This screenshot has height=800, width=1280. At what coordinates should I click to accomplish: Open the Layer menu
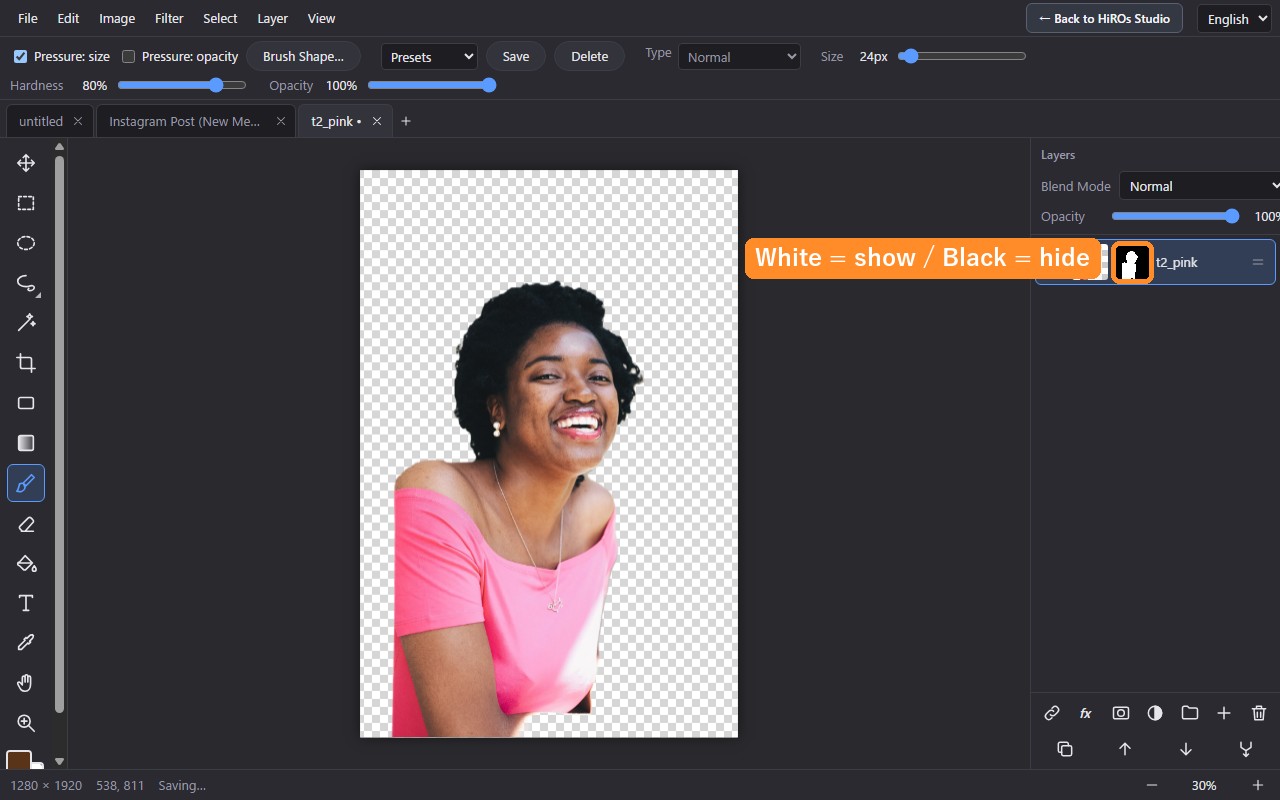272,18
